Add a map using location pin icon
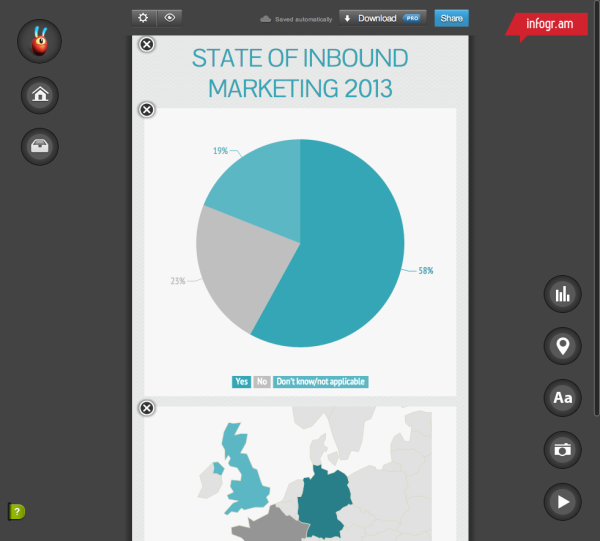This screenshot has height=541, width=600. click(x=562, y=345)
